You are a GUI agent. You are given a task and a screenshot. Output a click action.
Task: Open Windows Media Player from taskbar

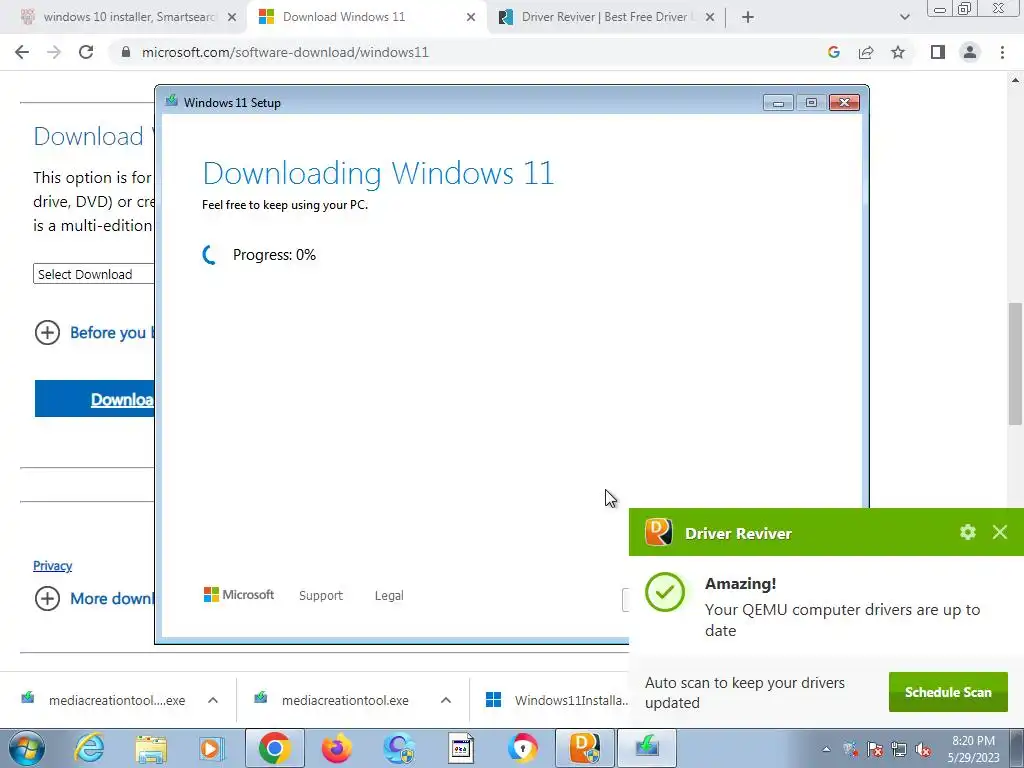click(212, 748)
